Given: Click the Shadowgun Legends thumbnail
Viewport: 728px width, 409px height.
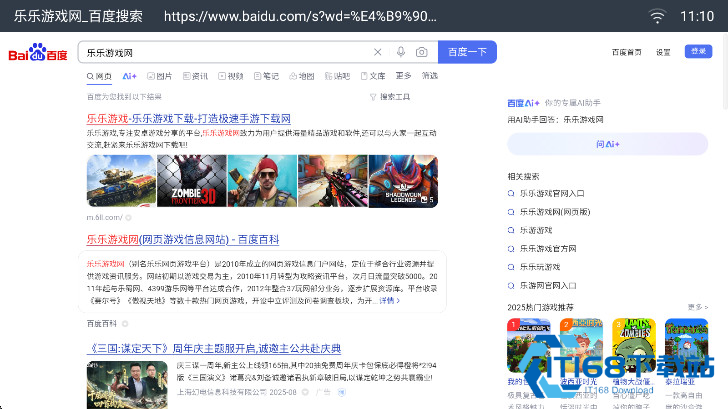Looking at the screenshot, I should pyautogui.click(x=403, y=181).
